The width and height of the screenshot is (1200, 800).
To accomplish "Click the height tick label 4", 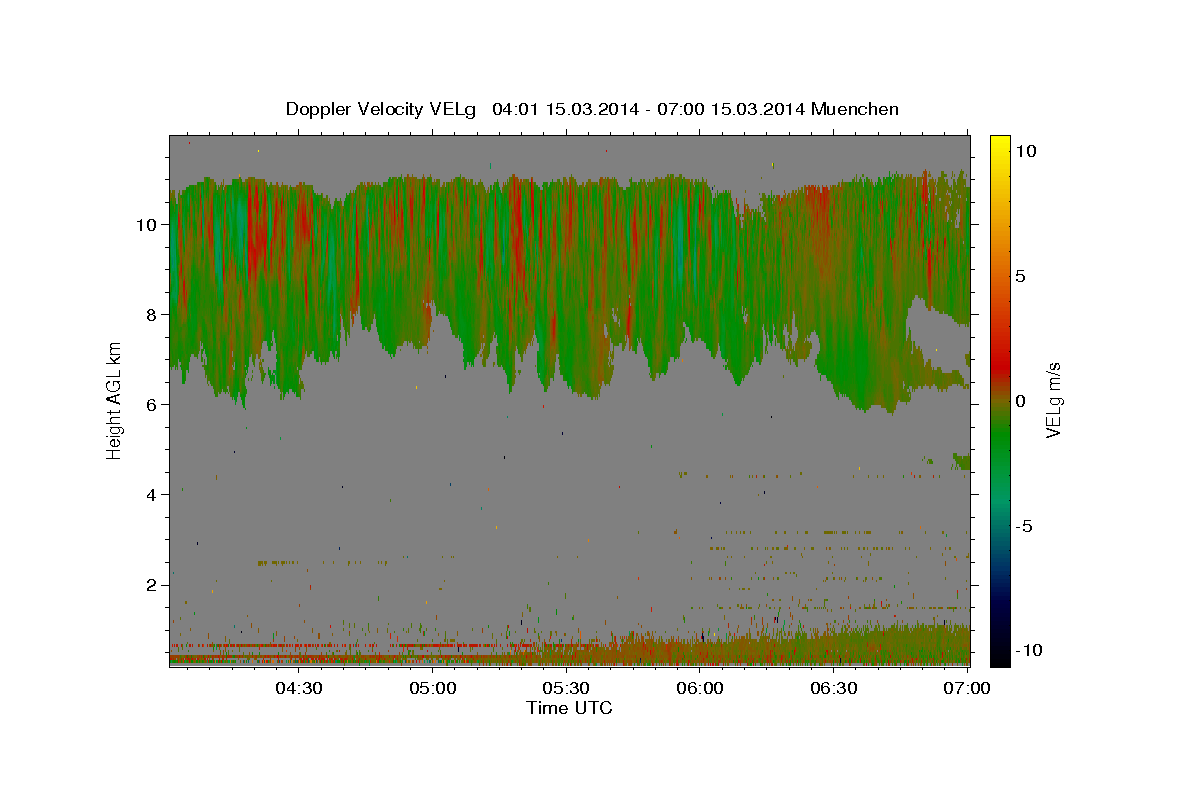I will click(150, 495).
